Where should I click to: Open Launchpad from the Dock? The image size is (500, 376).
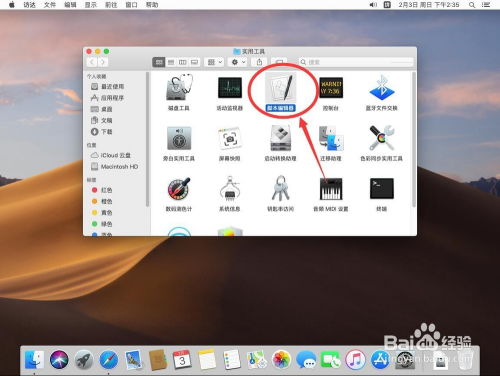[x=84, y=360]
